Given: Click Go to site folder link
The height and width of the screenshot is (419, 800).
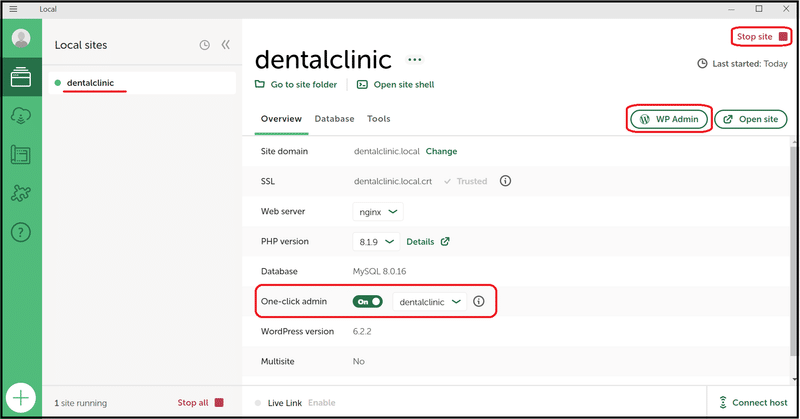Looking at the screenshot, I should [x=304, y=85].
